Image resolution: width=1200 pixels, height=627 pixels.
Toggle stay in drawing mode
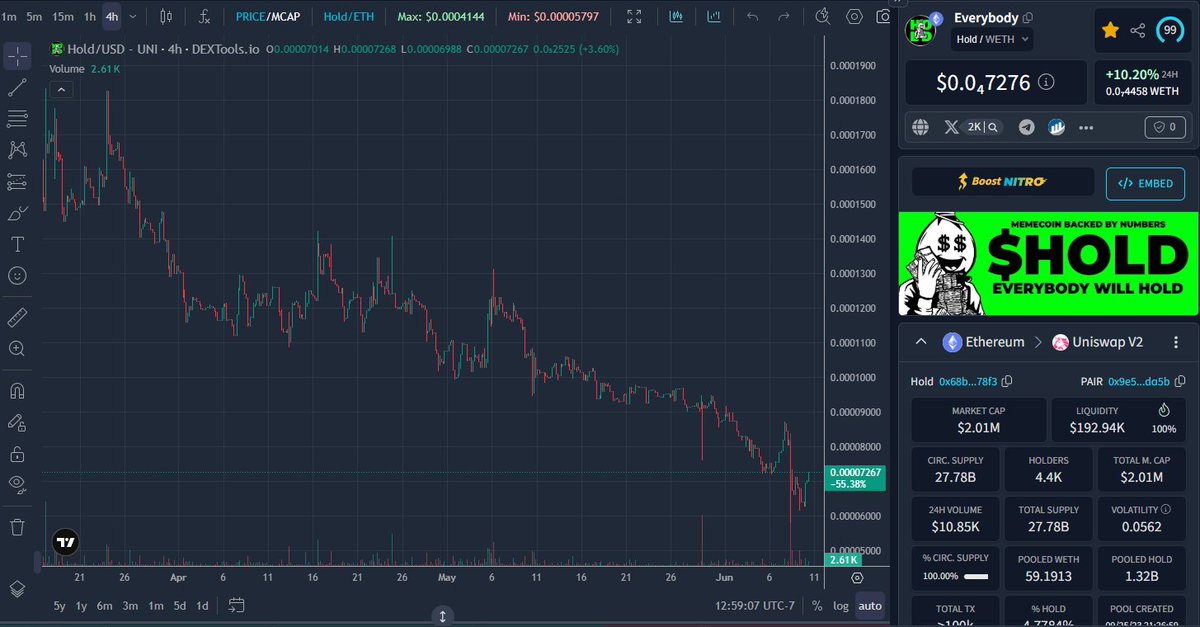[x=17, y=422]
